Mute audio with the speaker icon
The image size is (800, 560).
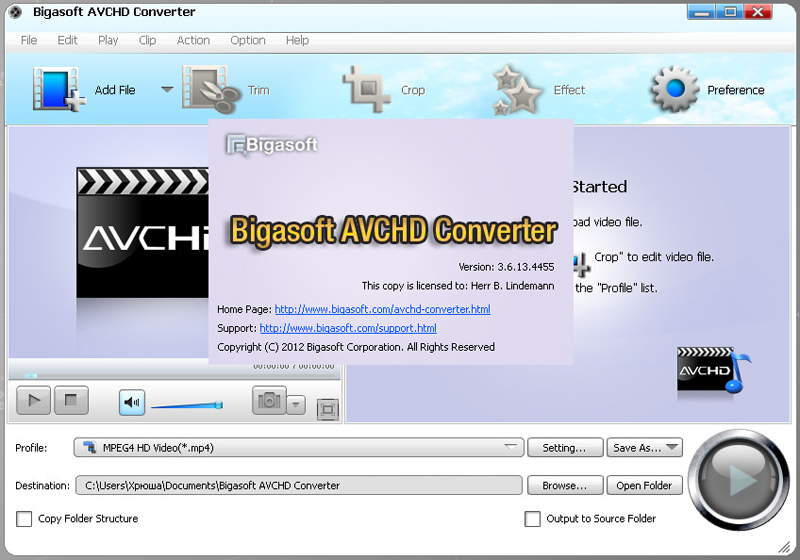pos(132,402)
